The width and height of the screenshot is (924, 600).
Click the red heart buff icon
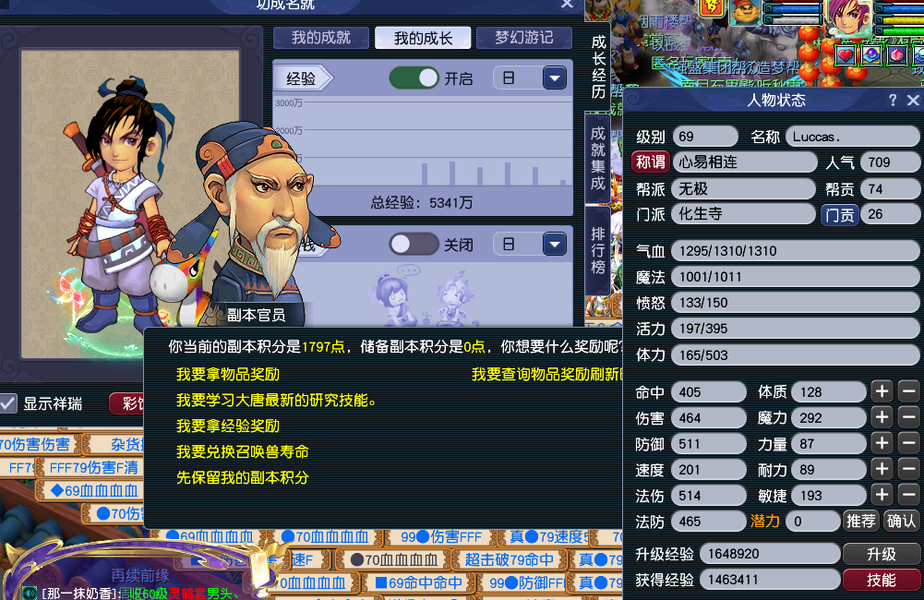tap(846, 55)
